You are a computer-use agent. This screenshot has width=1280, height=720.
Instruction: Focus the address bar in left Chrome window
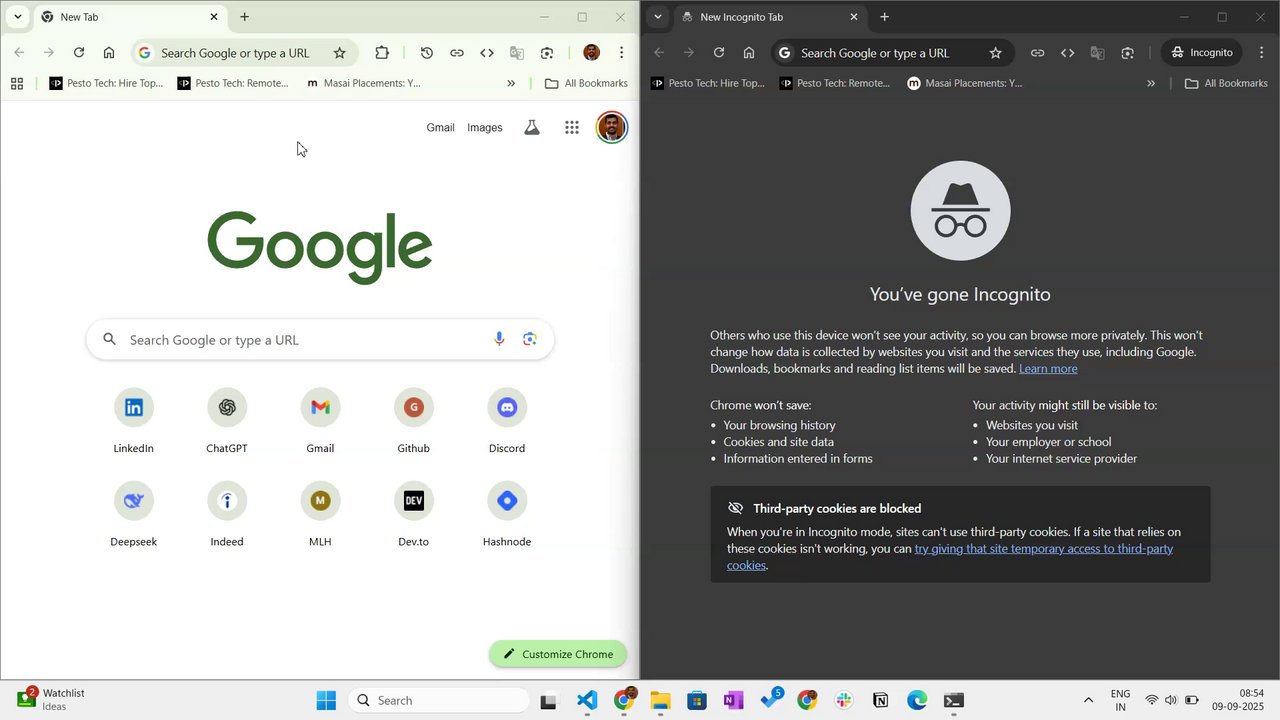243,53
